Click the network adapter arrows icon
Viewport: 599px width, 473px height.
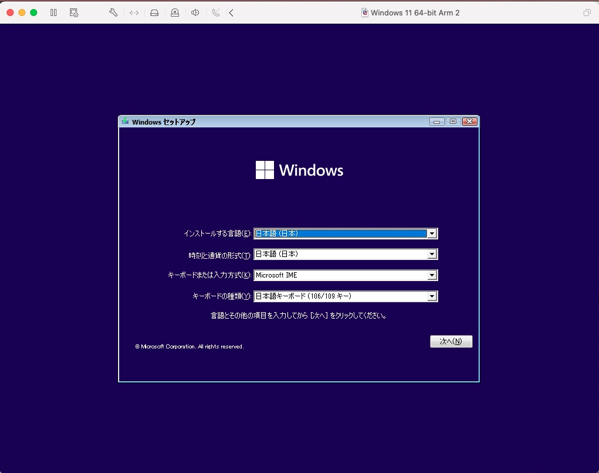134,13
